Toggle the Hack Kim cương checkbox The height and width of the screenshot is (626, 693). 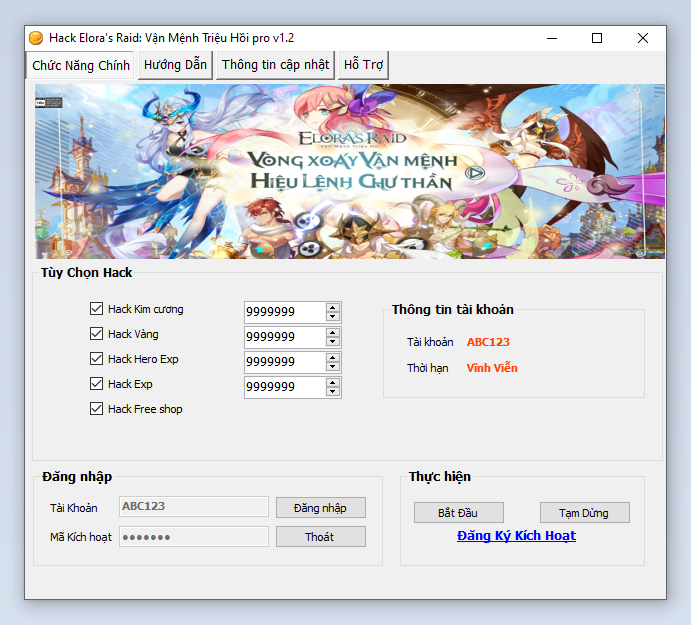[97, 309]
